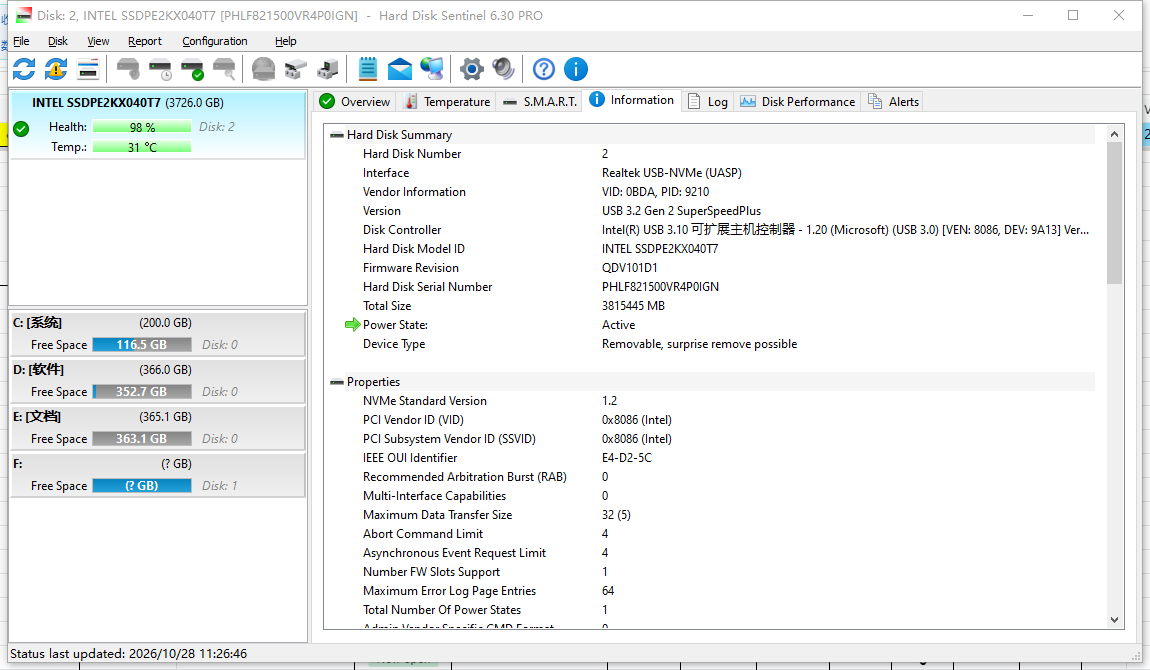Viewport: 1150px width, 670px height.
Task: Click the two stacked drives toolbar icon
Action: [x=296, y=70]
